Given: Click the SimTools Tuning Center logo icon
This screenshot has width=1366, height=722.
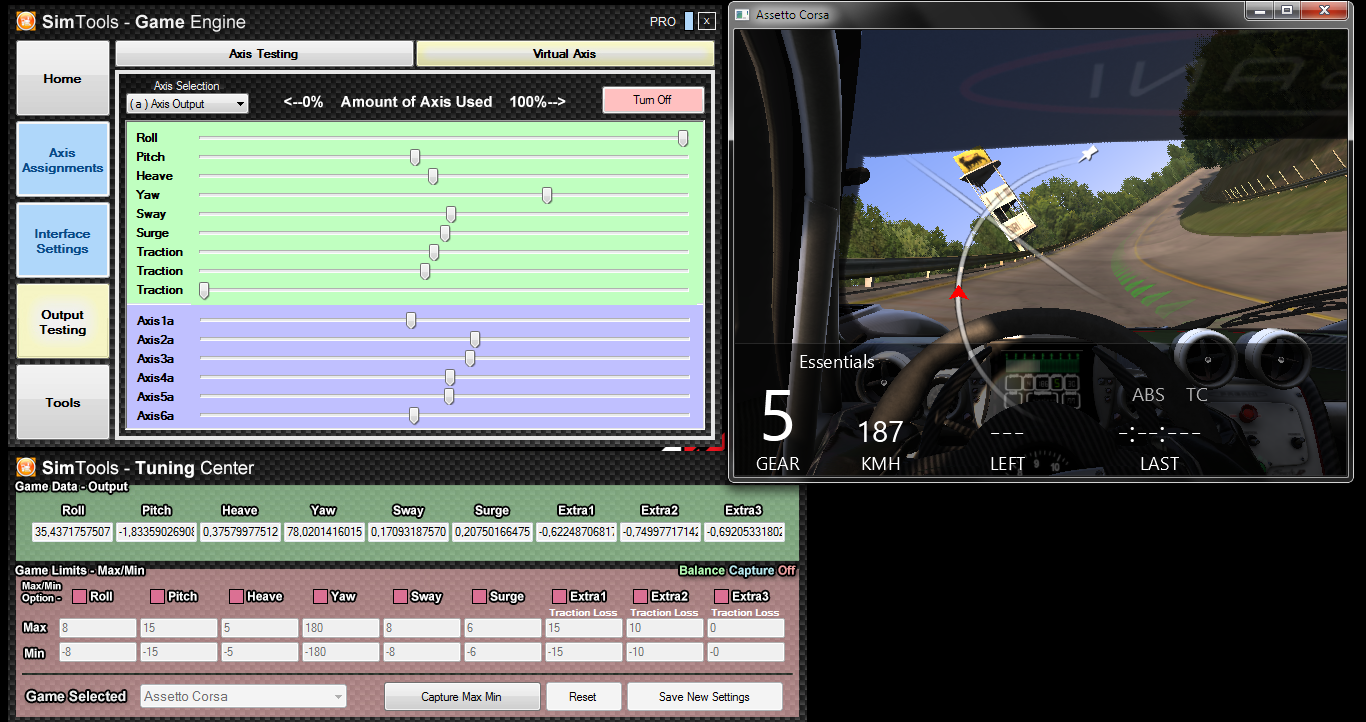Looking at the screenshot, I should 26,467.
